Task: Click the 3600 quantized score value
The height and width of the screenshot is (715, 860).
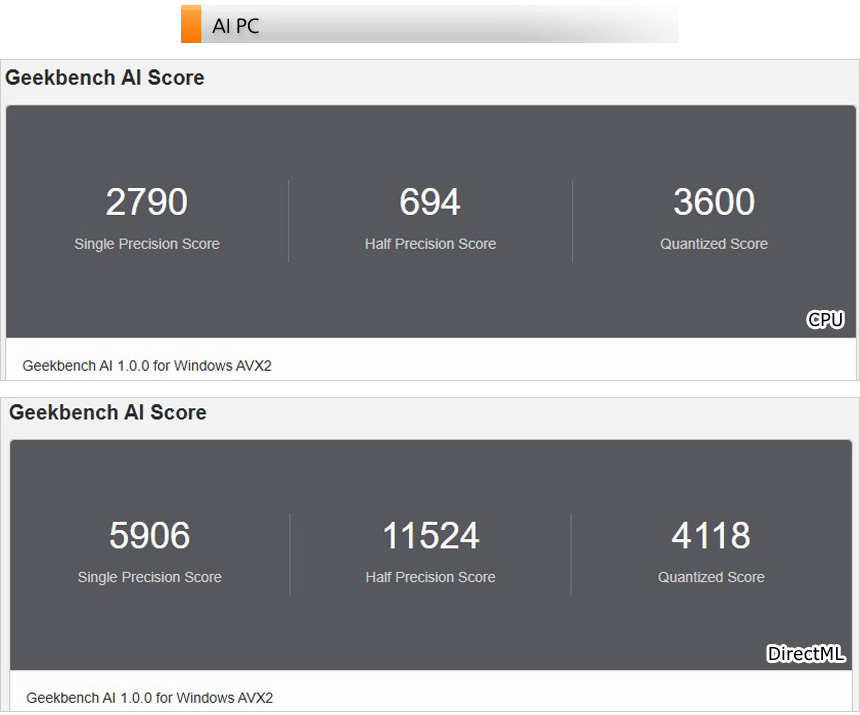Action: pyautogui.click(x=714, y=201)
